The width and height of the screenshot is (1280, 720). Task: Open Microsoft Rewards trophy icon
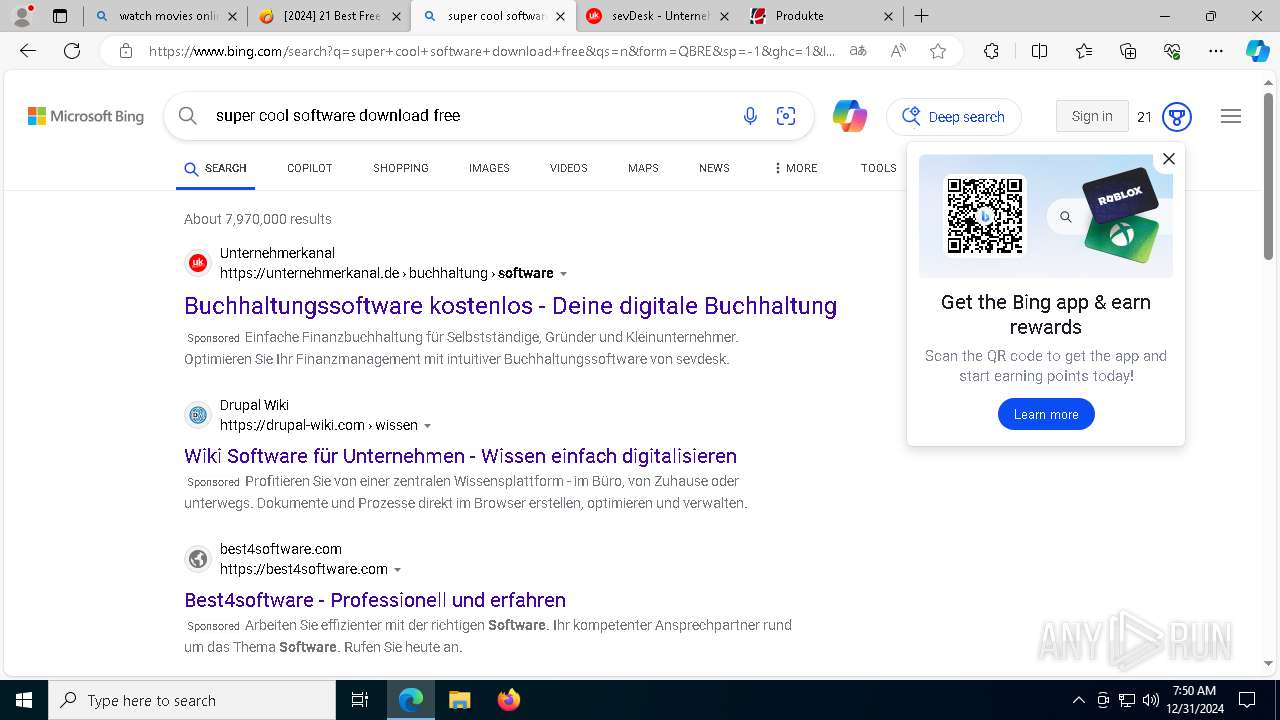tap(1177, 117)
